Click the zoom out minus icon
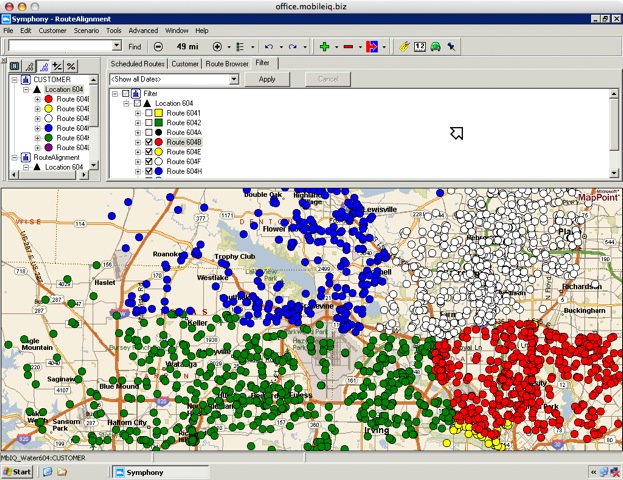Screen dimensions: 623x480 (x=159, y=47)
